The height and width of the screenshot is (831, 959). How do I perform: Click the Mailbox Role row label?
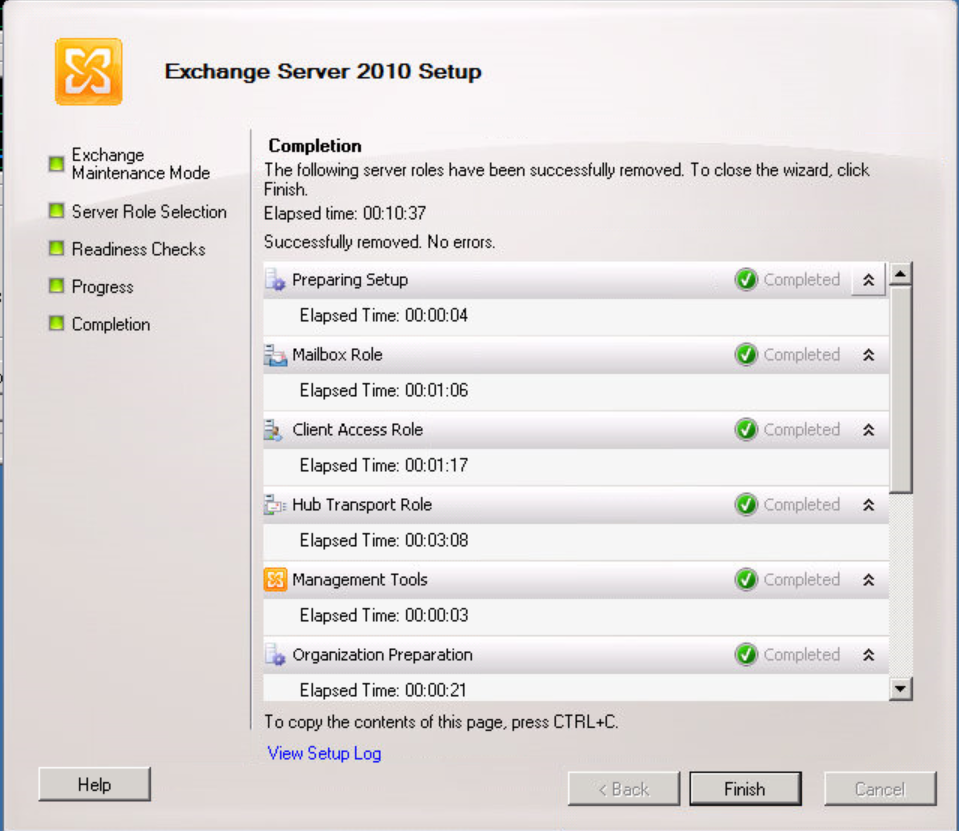[x=337, y=355]
